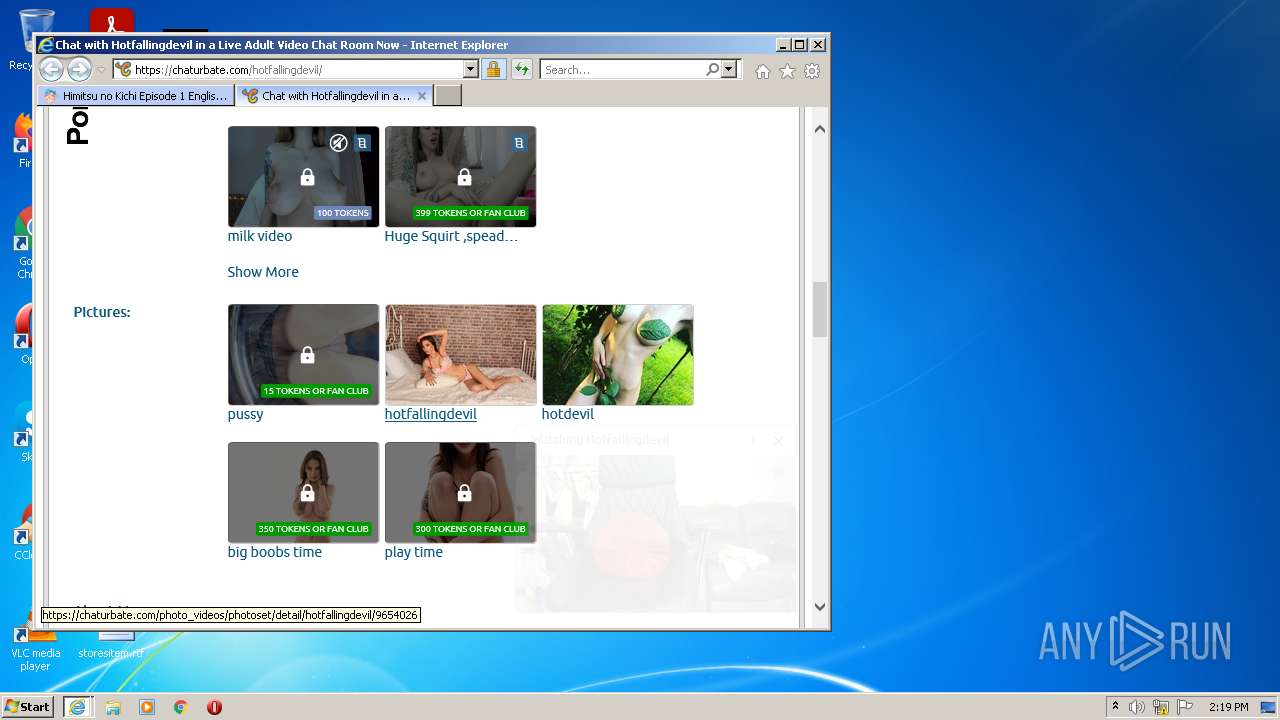
Task: Show hidden system tray icons
Action: coord(1116,707)
